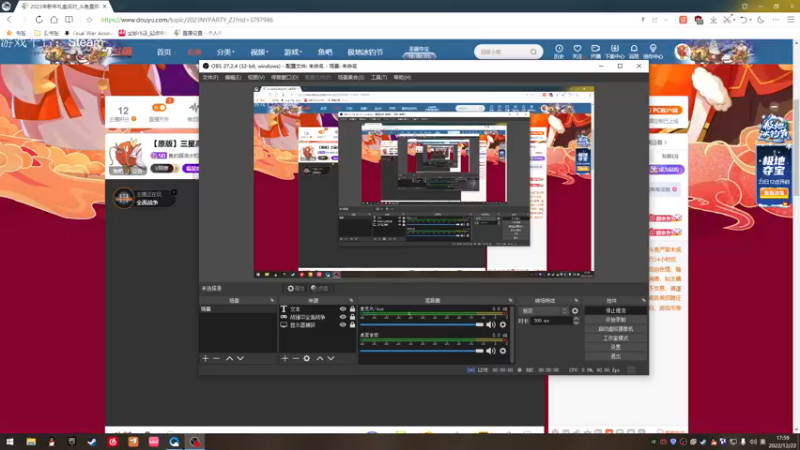Hide the text source via its eye icon
The image size is (800, 450).
[x=343, y=309]
